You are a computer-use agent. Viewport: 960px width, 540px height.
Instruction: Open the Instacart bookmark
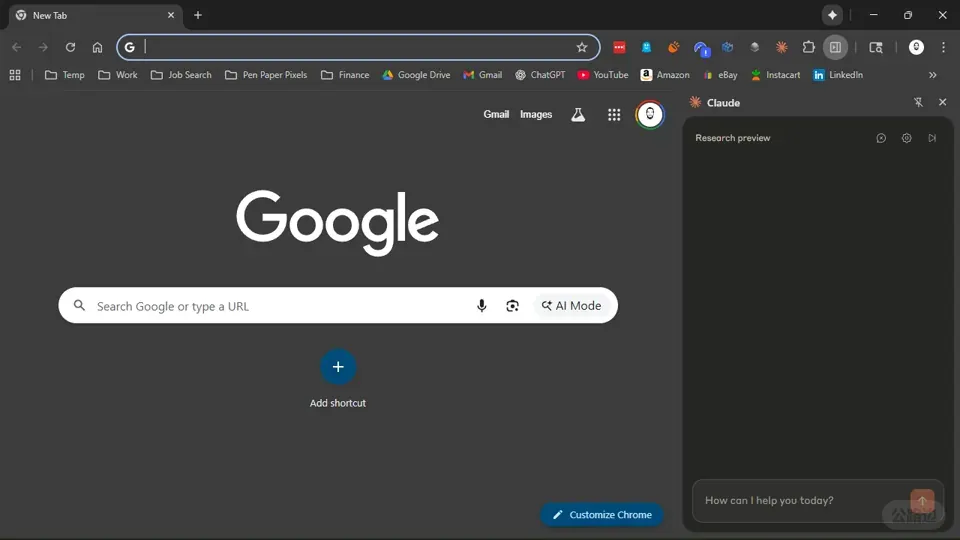coord(775,75)
